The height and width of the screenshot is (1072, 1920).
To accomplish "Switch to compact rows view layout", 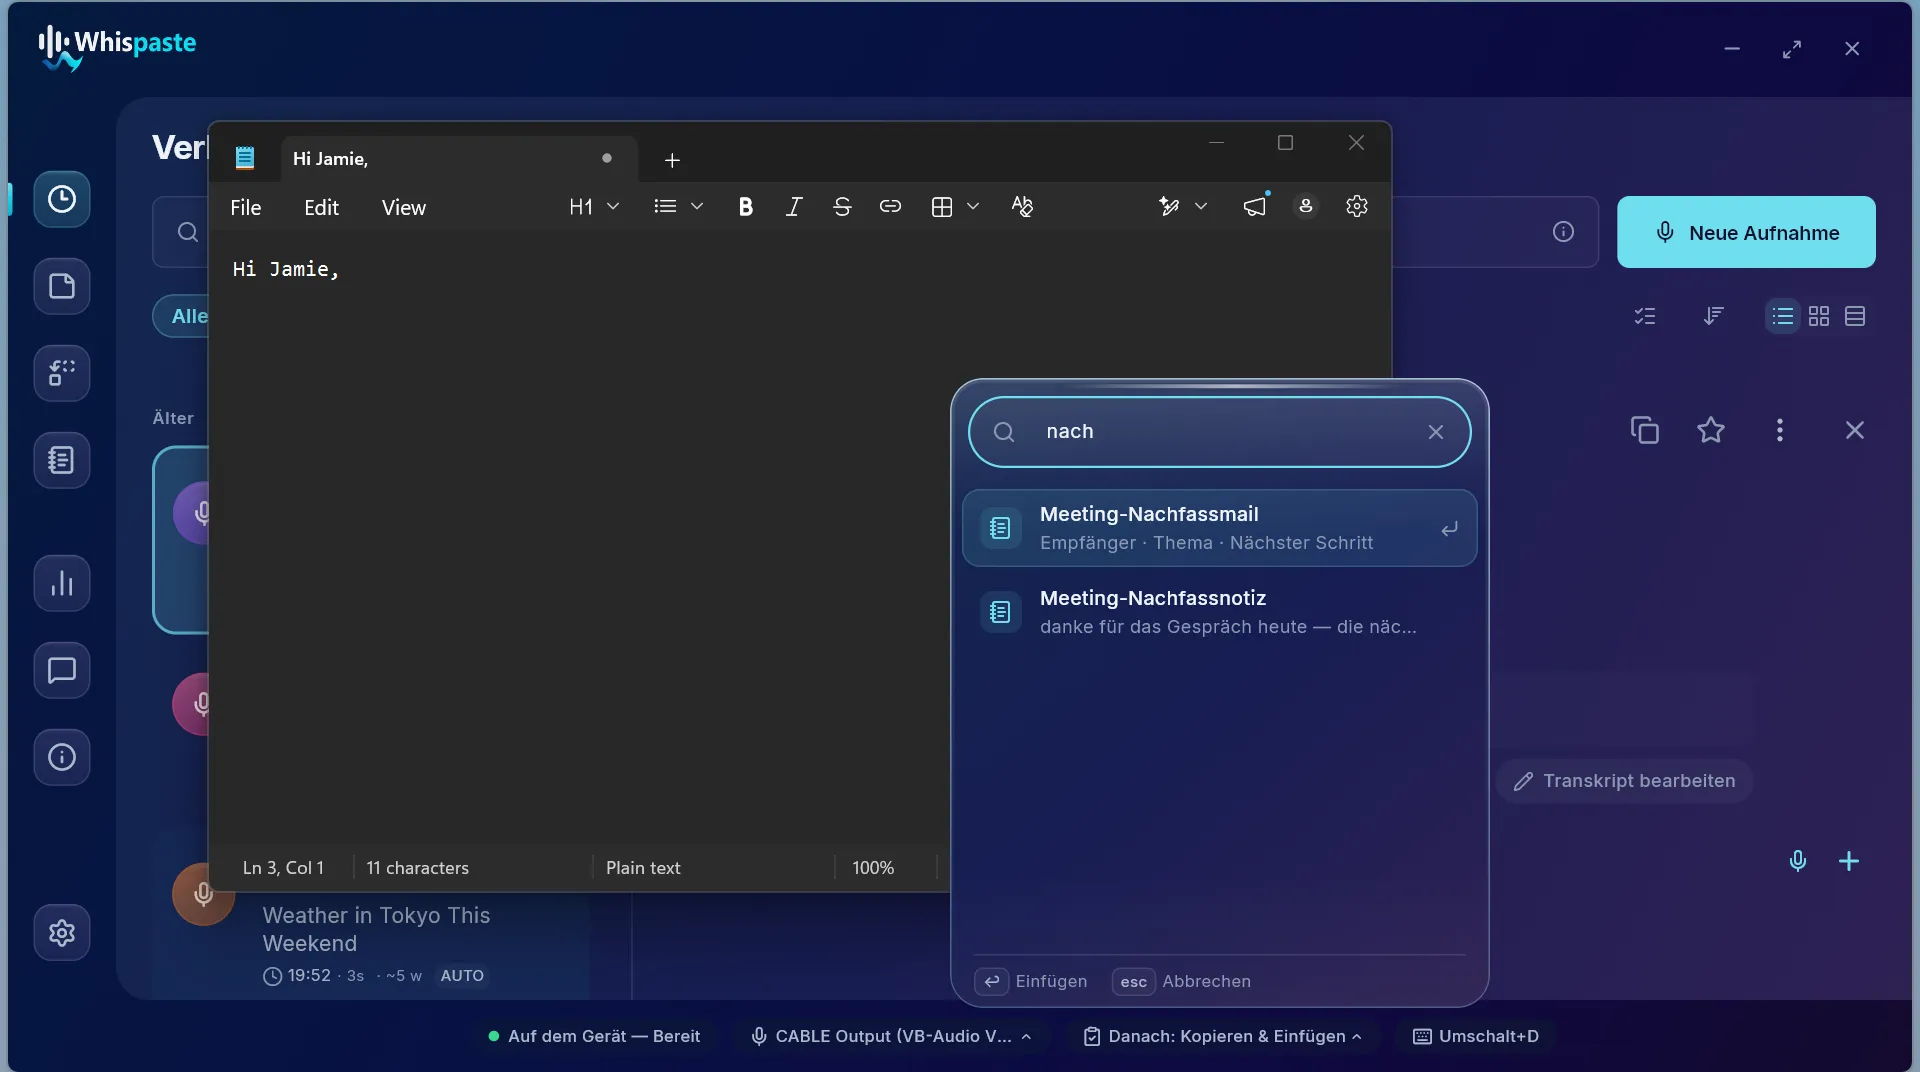I will coord(1855,316).
